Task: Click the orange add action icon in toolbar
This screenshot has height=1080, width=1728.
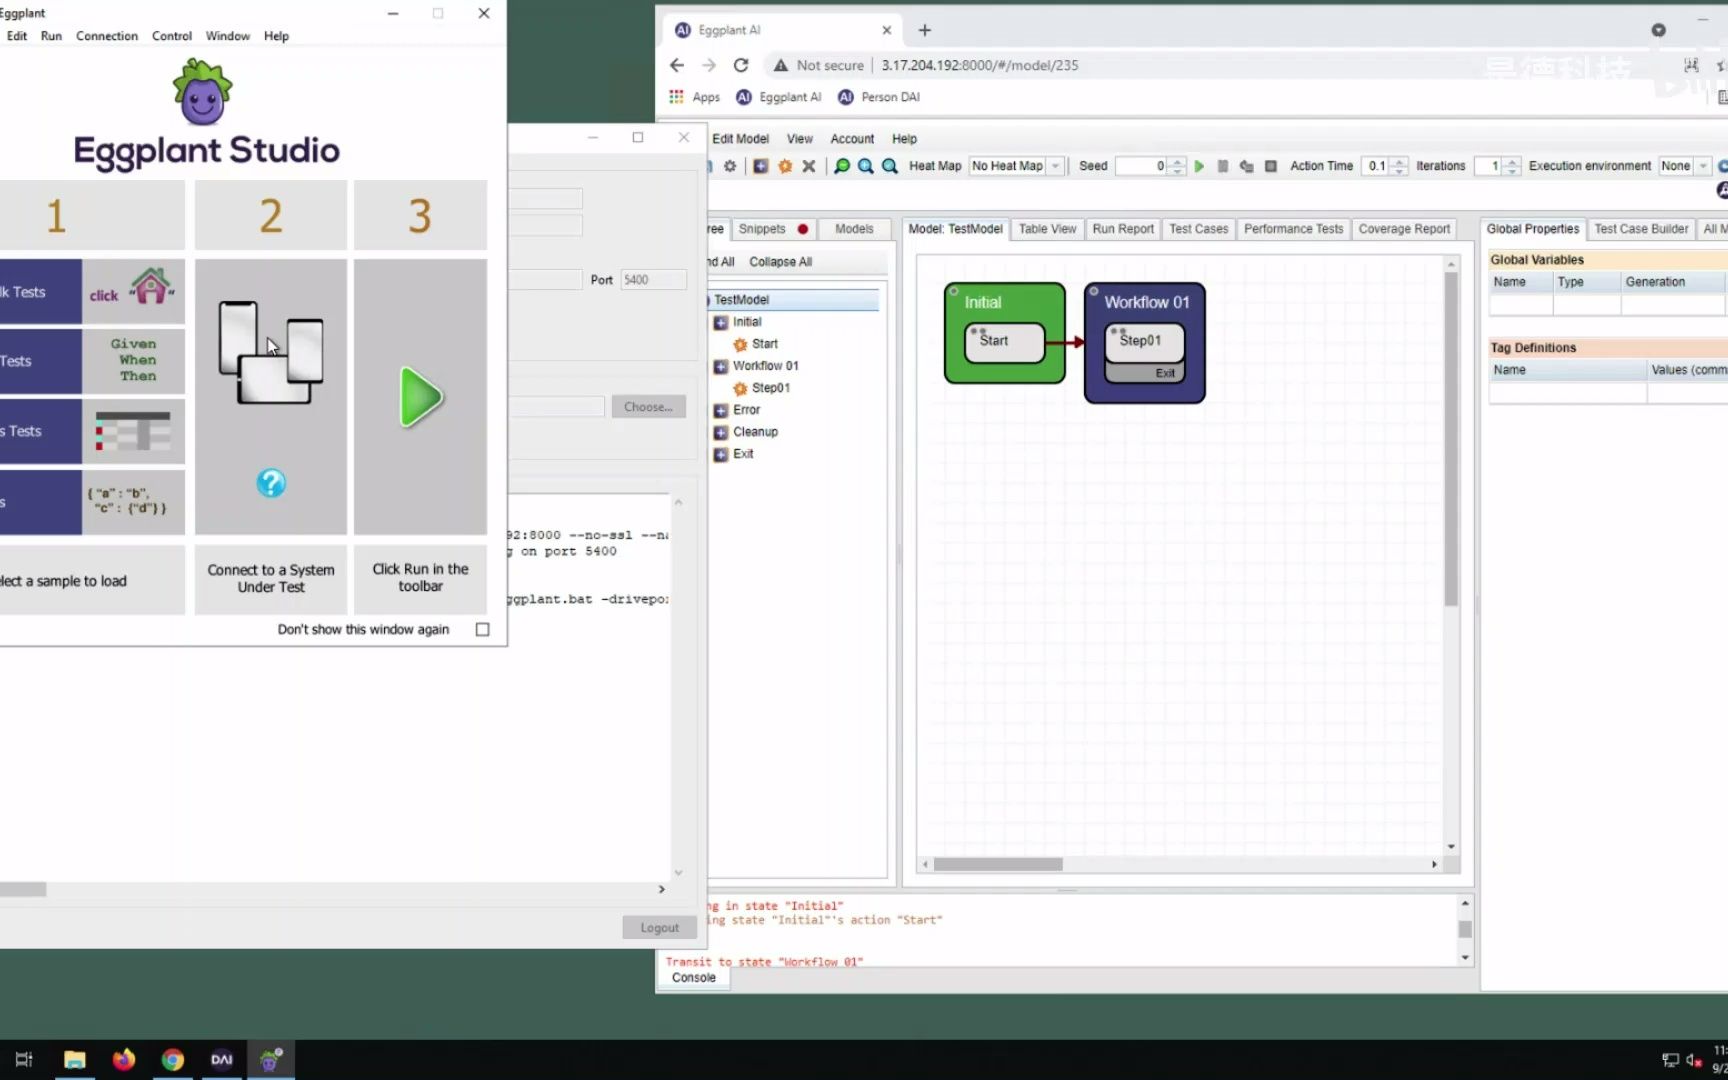Action: click(785, 166)
